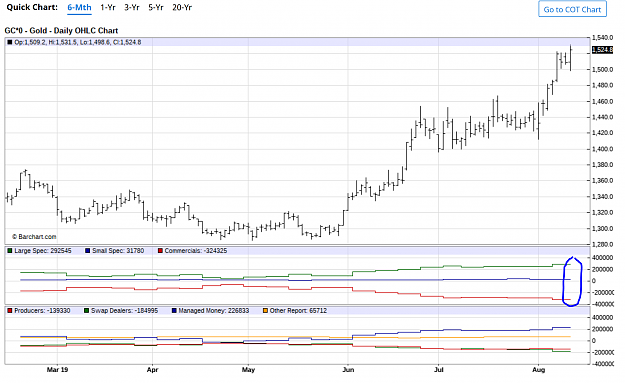The height and width of the screenshot is (383, 625).
Task: Click the red Commercials legend swatch
Action: coord(160,251)
